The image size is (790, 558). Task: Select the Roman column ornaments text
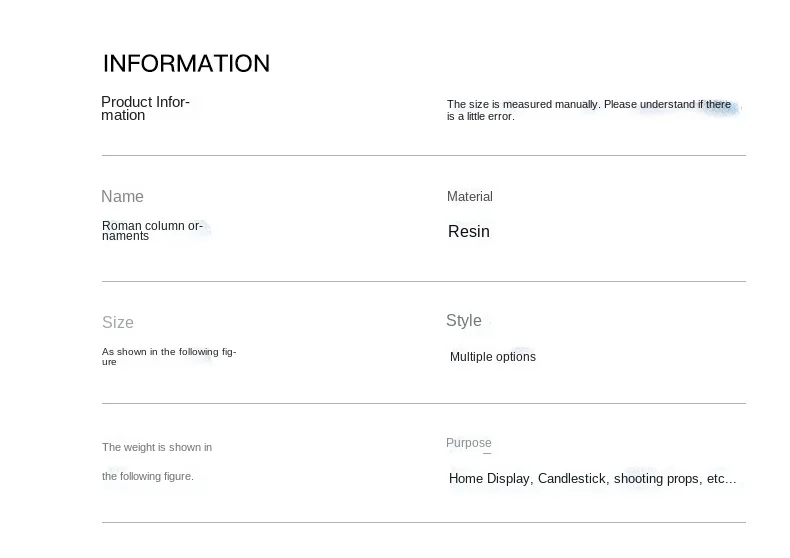pyautogui.click(x=152, y=231)
